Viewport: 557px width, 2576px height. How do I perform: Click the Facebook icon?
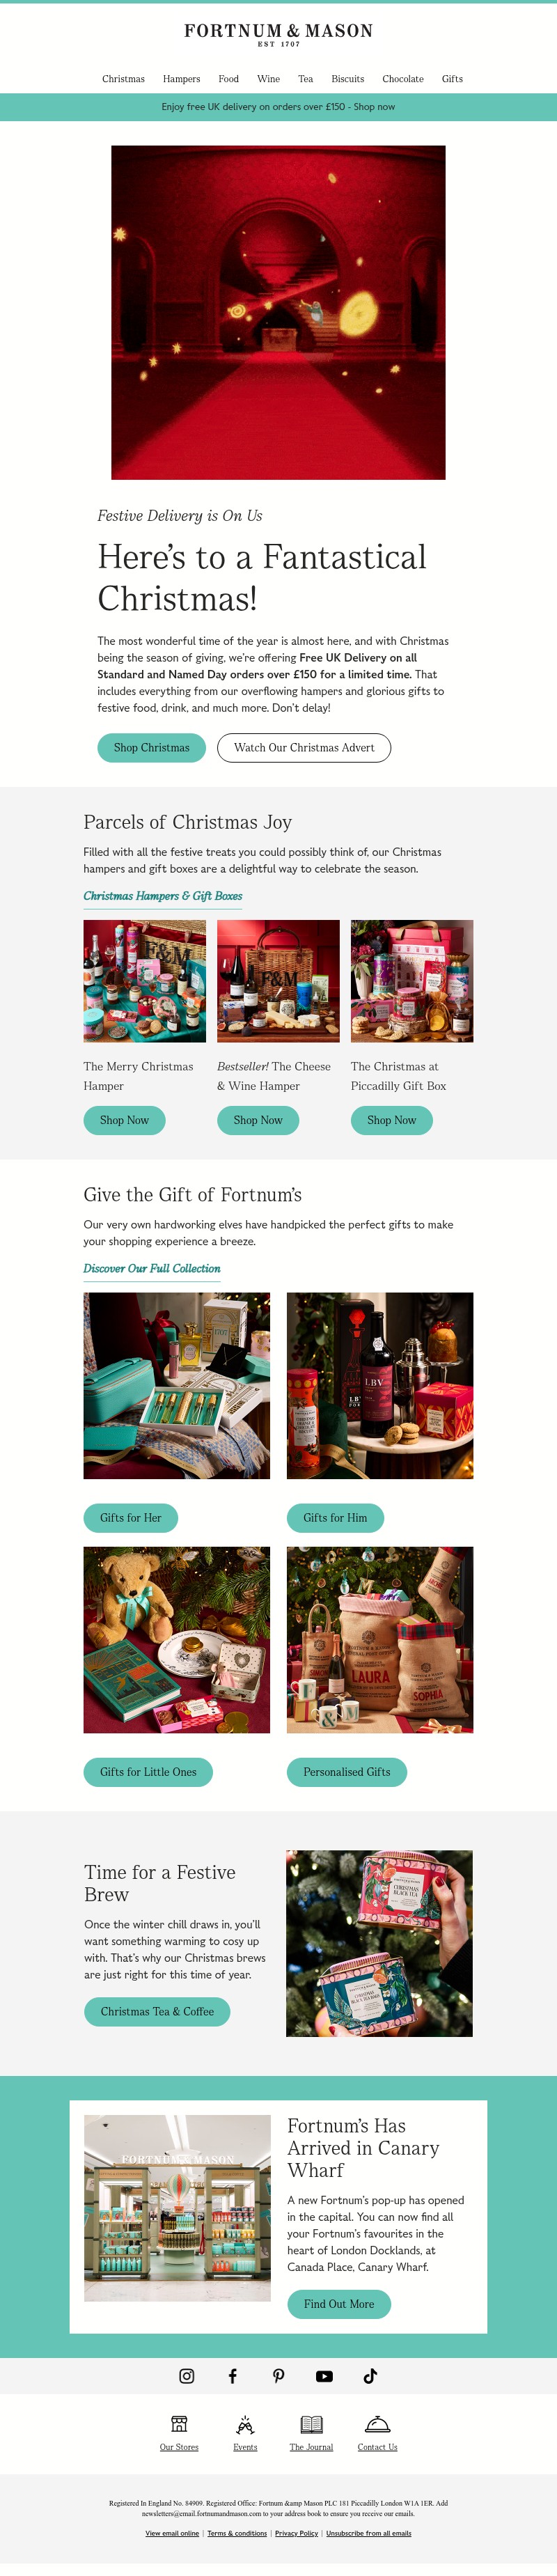pos(232,2376)
